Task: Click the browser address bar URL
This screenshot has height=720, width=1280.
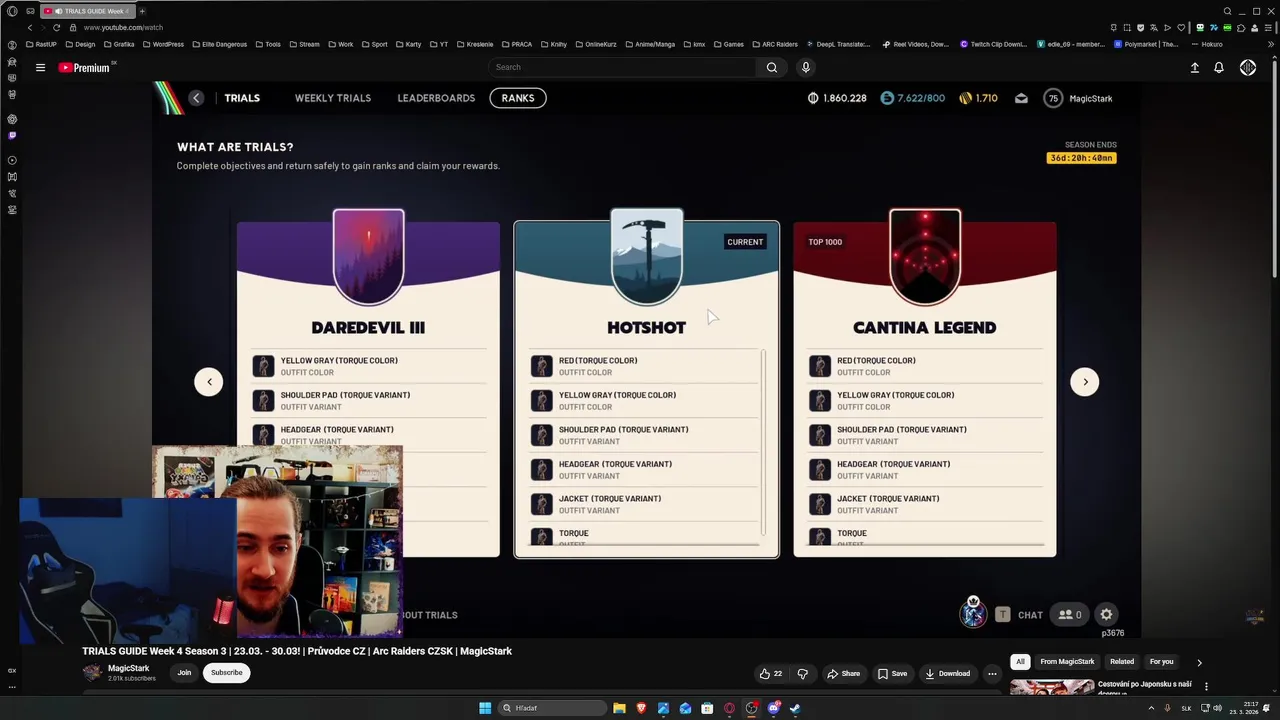Action: coord(123,27)
